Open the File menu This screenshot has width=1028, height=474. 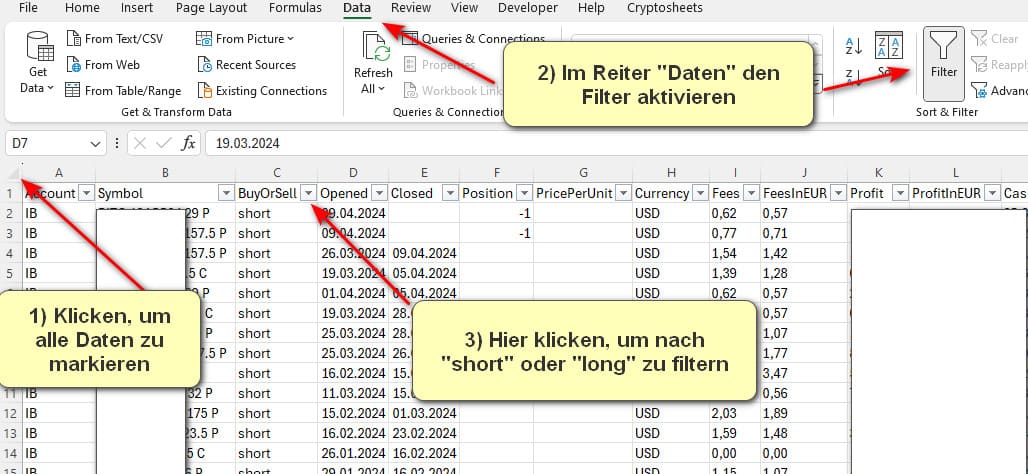pos(28,8)
